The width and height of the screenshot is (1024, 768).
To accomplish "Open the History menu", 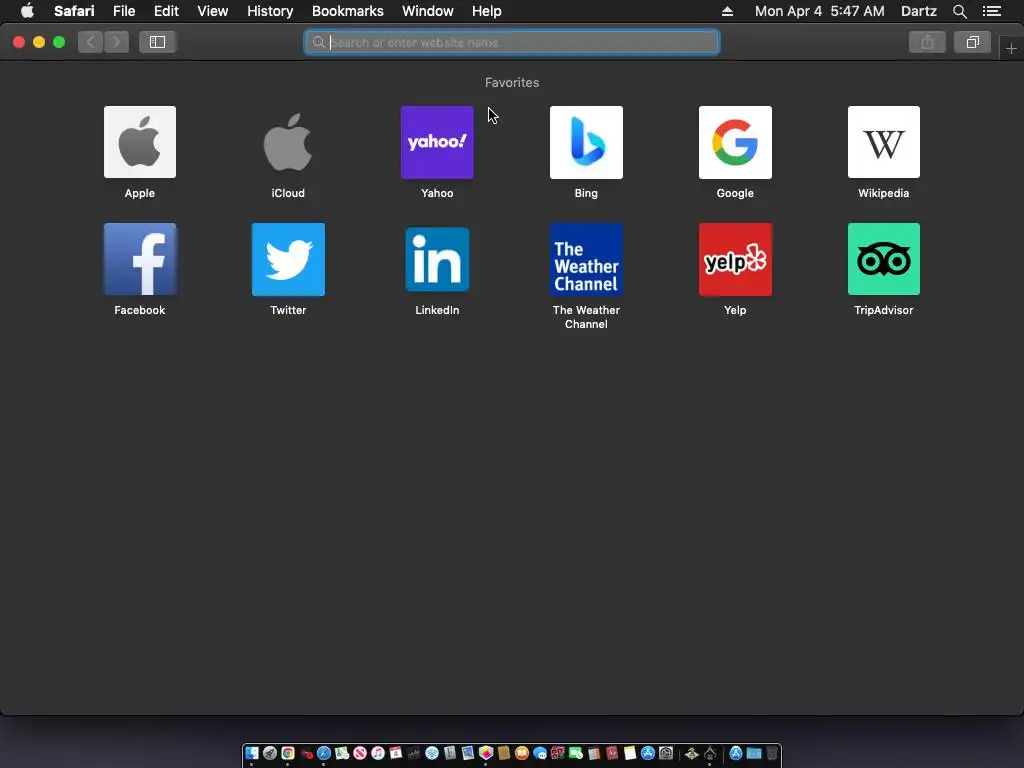I will pyautogui.click(x=270, y=11).
